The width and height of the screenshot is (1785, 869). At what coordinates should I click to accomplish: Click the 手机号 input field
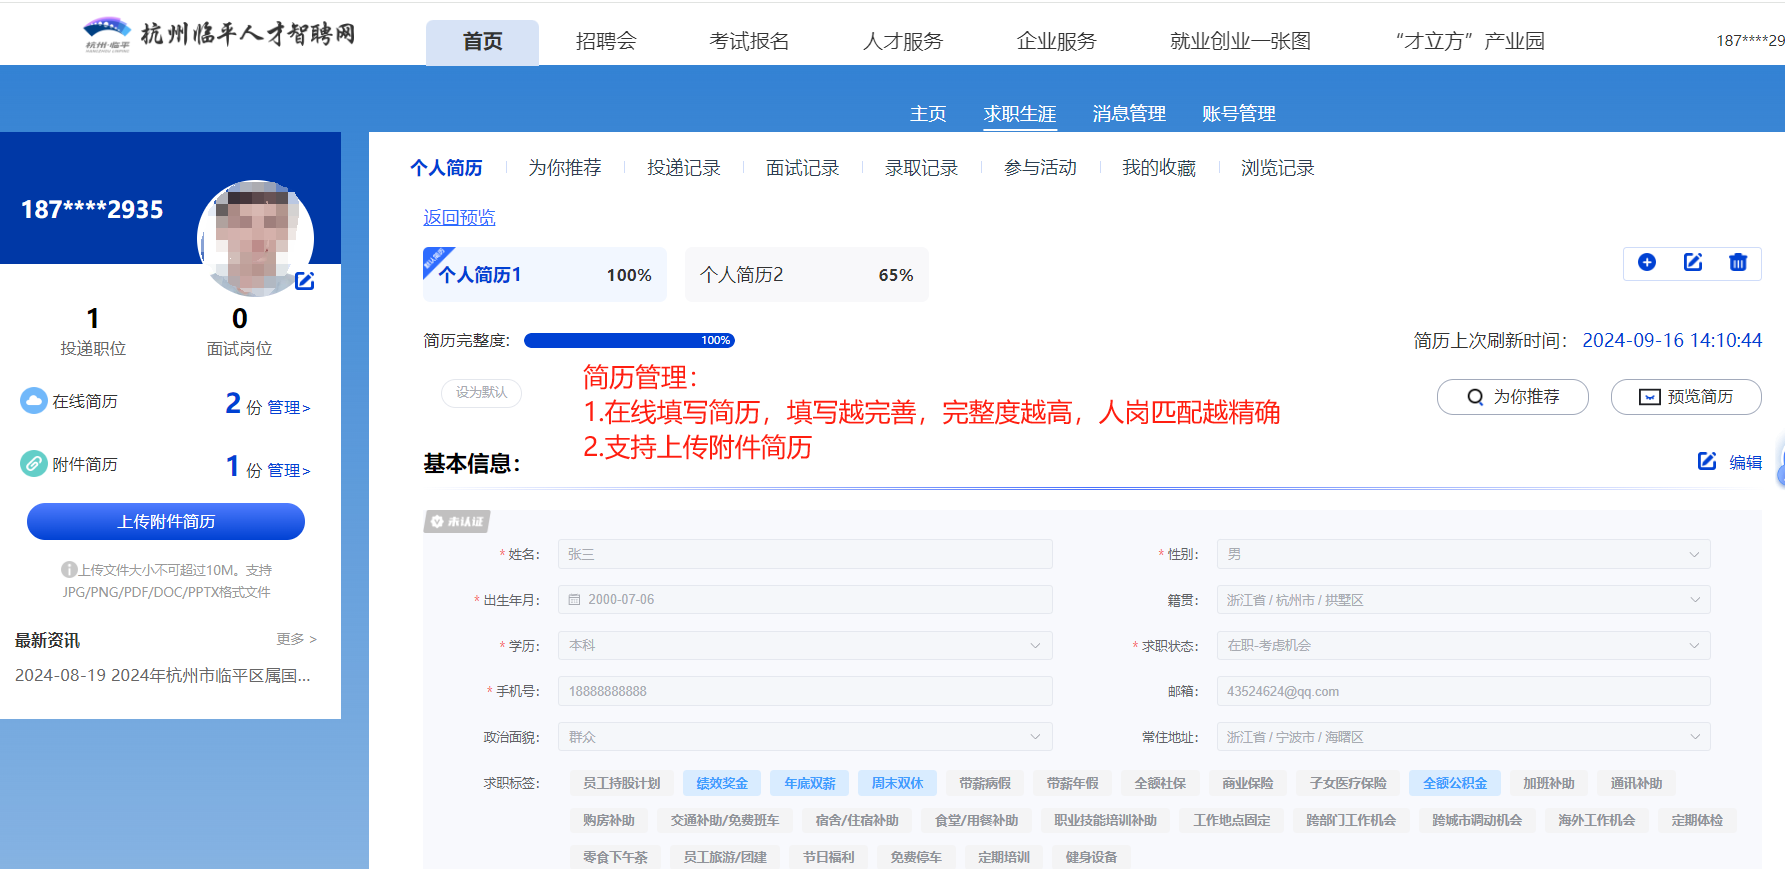pos(805,691)
